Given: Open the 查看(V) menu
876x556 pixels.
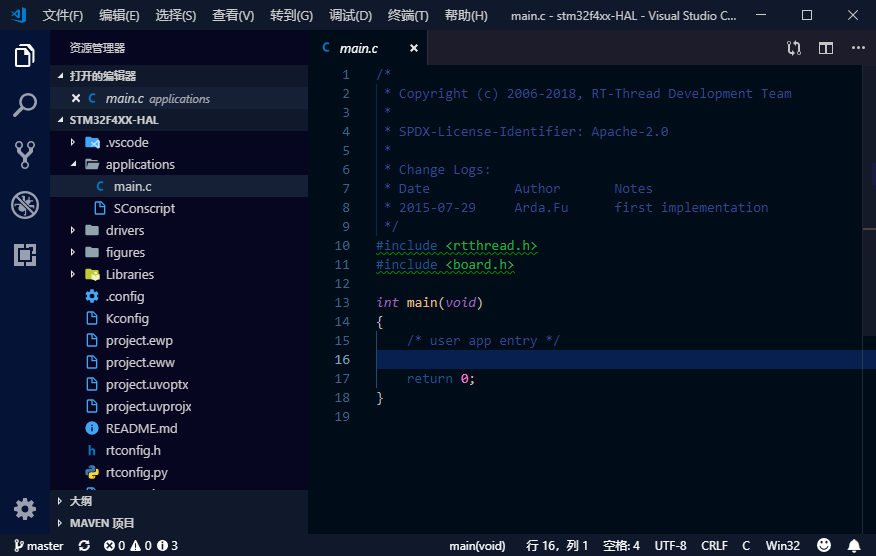Looking at the screenshot, I should point(233,16).
